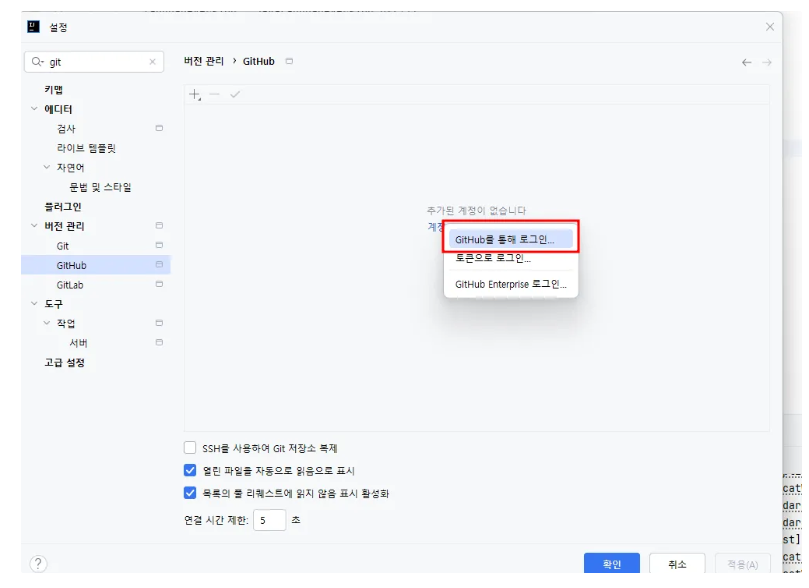The image size is (809, 588).
Task: Click 추가된 계정이 없습니다 message text
Action: (x=476, y=210)
